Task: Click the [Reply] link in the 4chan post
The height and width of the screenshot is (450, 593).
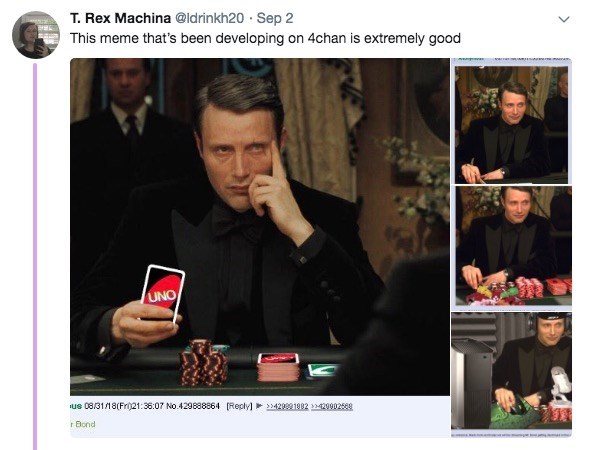Action: click(x=239, y=406)
